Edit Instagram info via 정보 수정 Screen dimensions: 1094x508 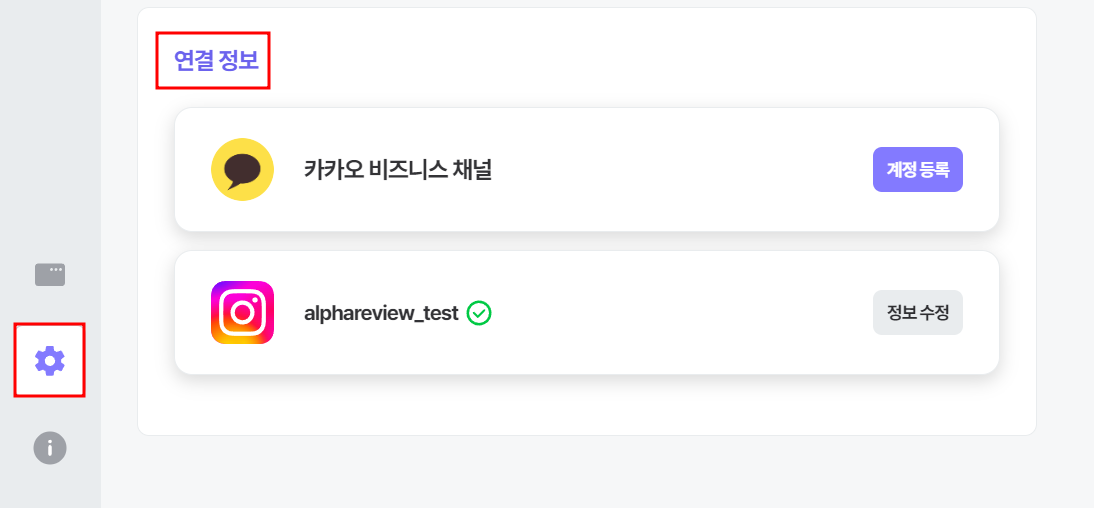[917, 313]
